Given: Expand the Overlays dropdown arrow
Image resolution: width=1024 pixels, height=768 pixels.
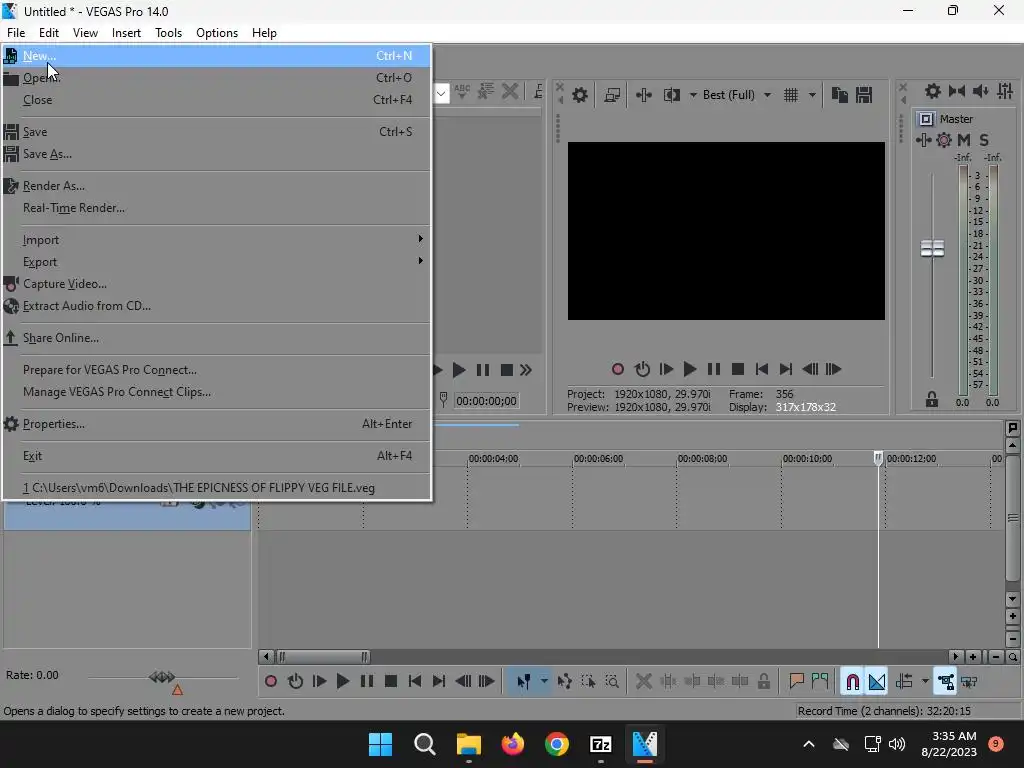Looking at the screenshot, I should 812,95.
